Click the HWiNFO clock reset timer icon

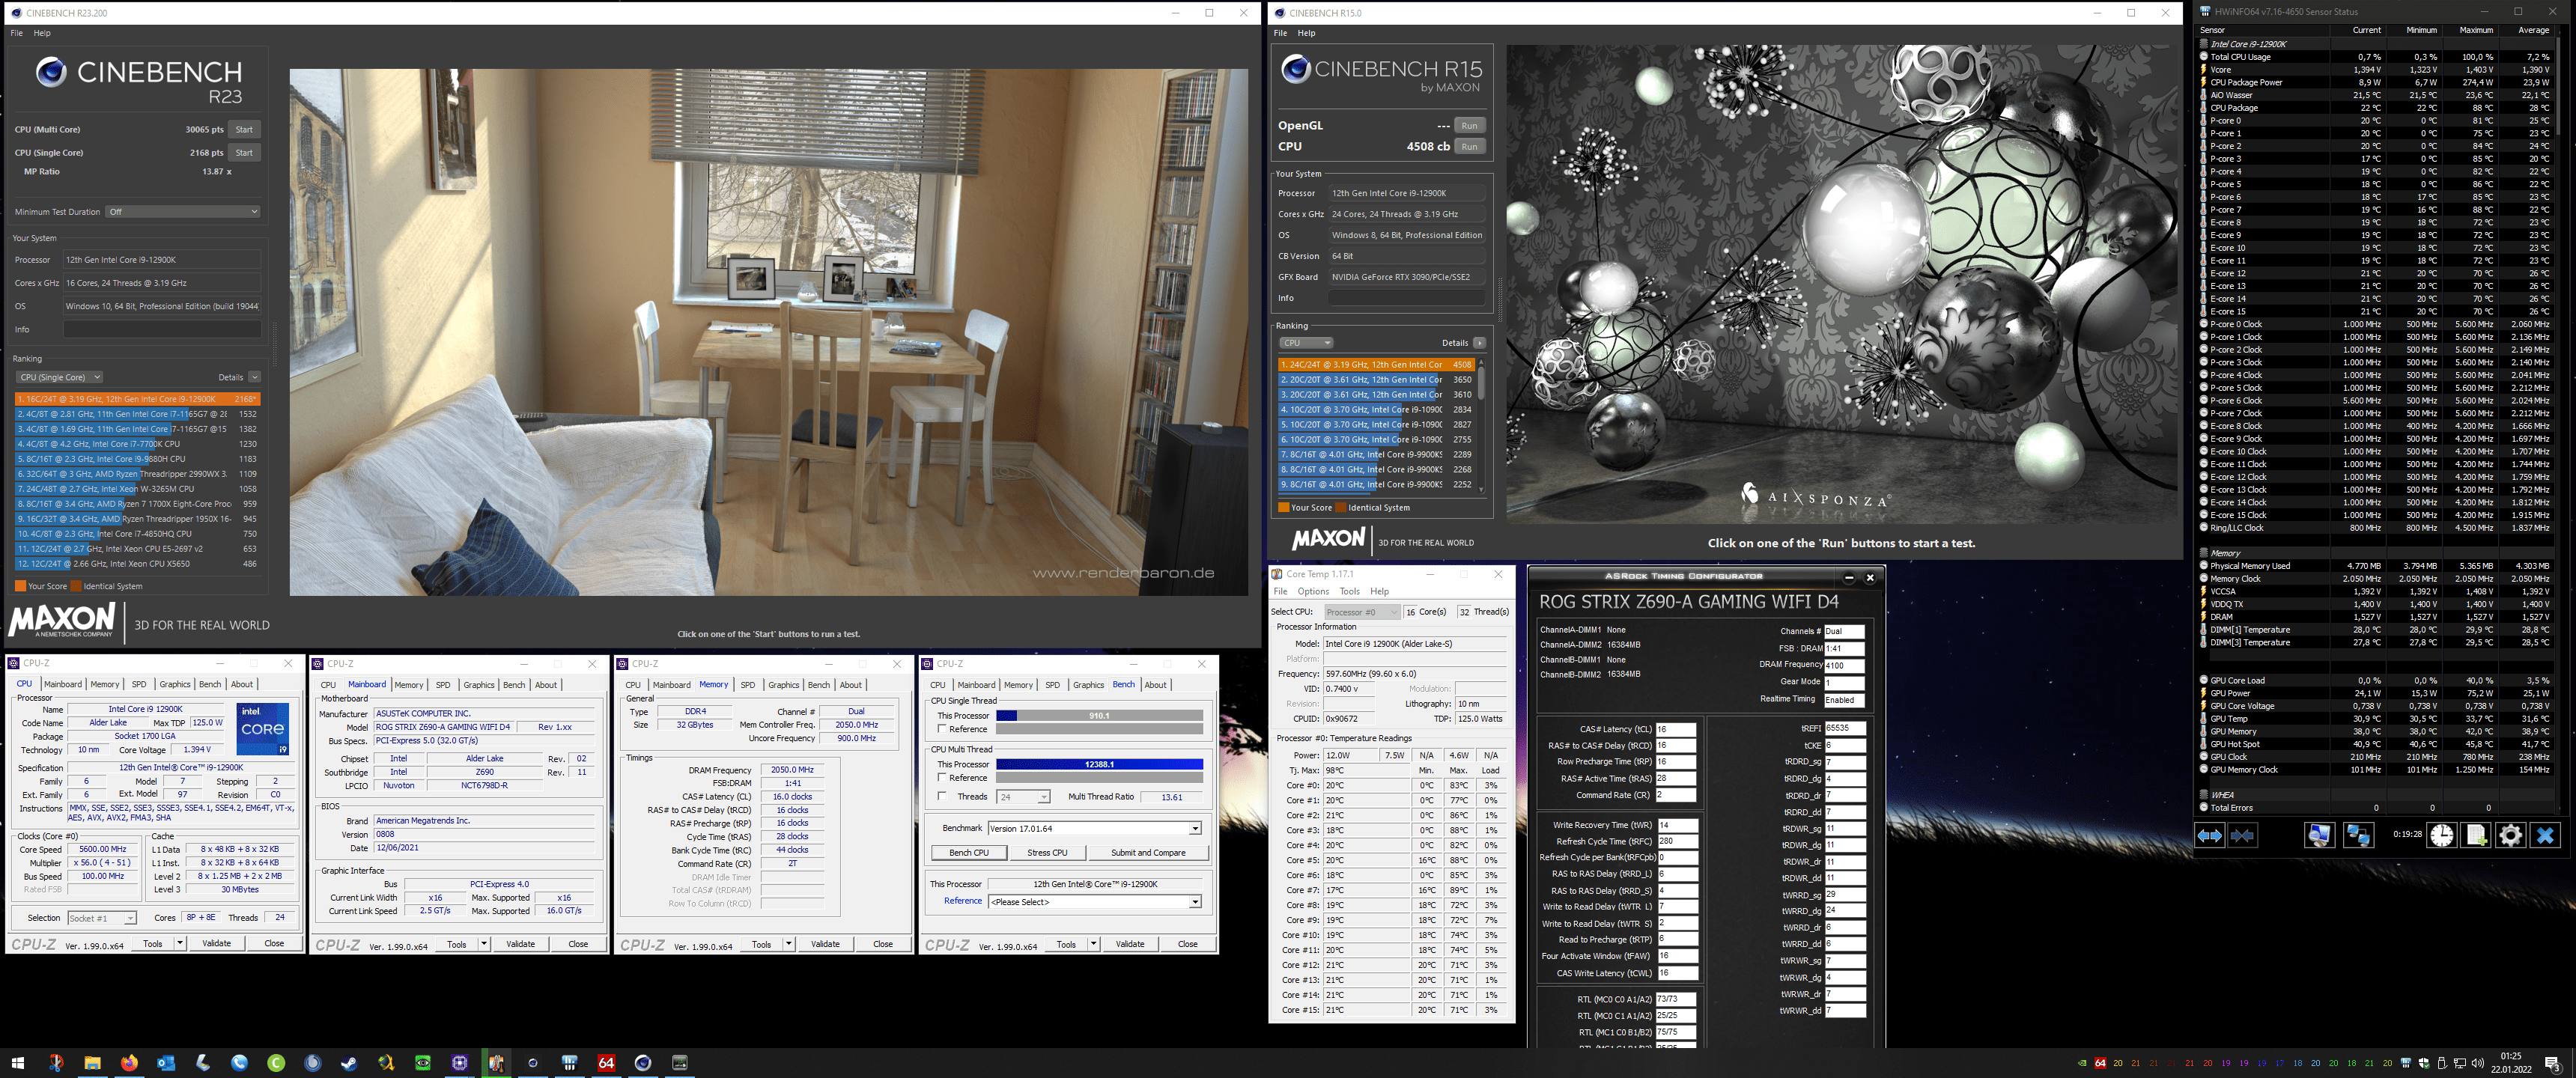click(2441, 835)
